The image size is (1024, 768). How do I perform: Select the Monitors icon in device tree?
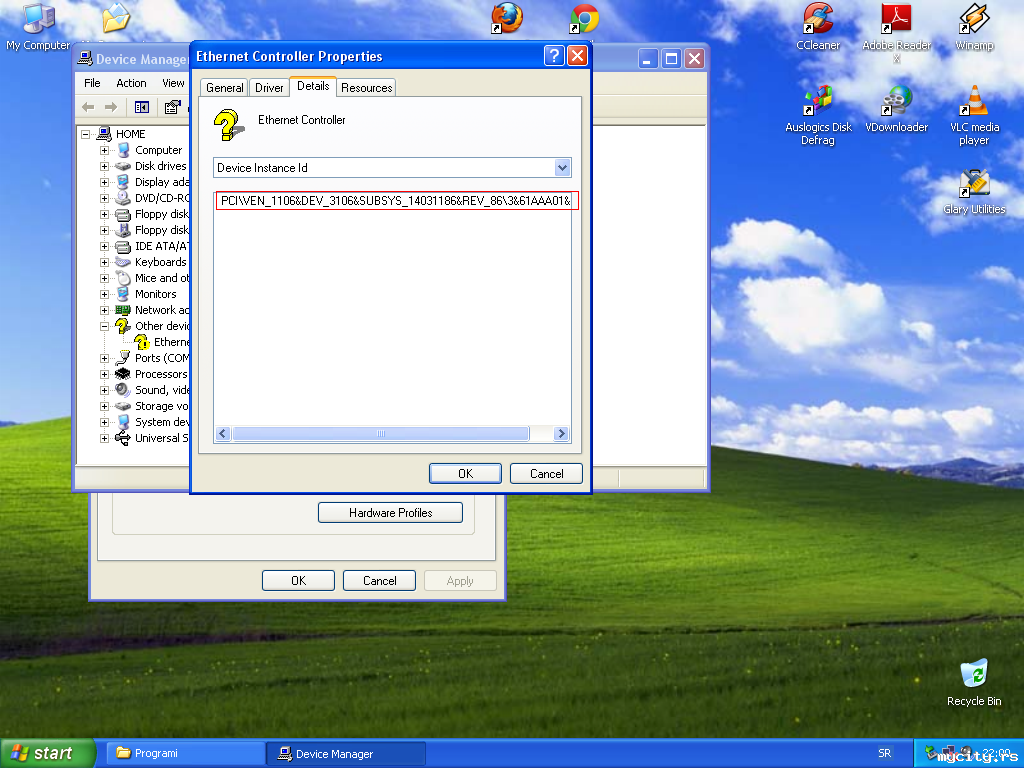point(122,294)
